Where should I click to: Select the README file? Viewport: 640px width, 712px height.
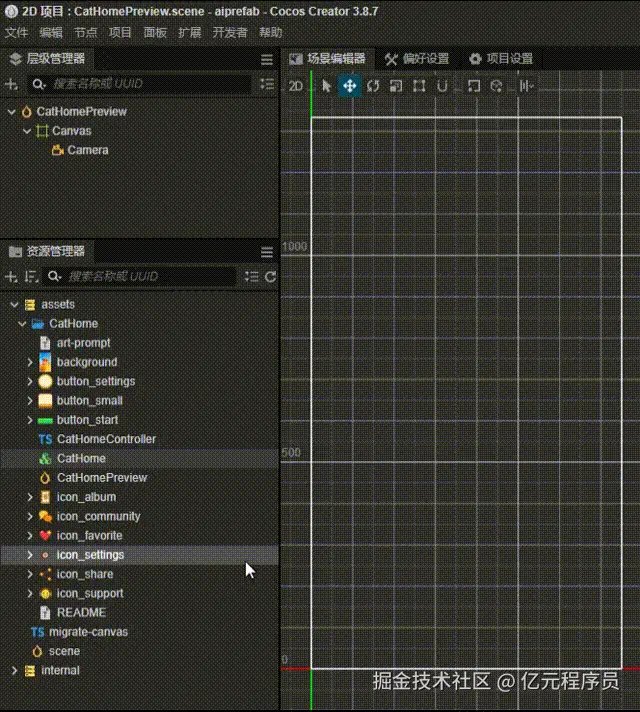(x=81, y=613)
